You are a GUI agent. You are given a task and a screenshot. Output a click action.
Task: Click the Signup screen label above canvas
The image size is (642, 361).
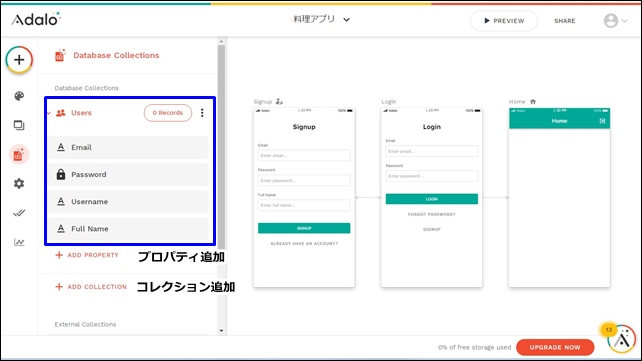pos(263,102)
